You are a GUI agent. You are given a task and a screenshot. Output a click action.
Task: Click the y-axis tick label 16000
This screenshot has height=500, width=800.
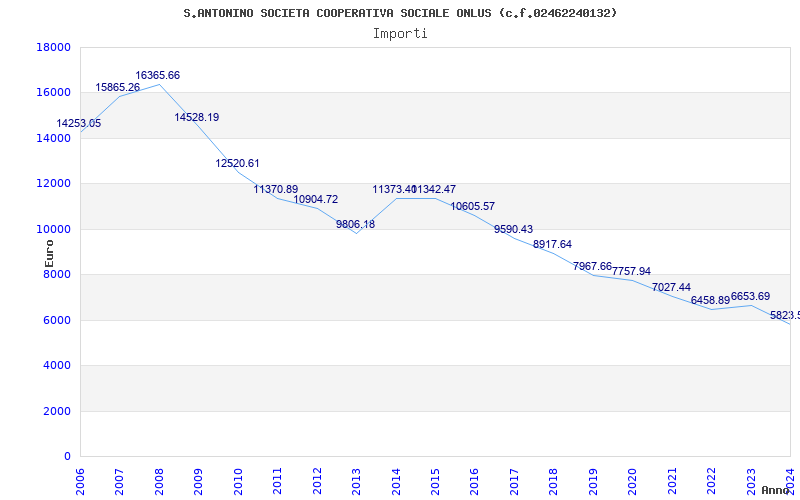[54, 93]
